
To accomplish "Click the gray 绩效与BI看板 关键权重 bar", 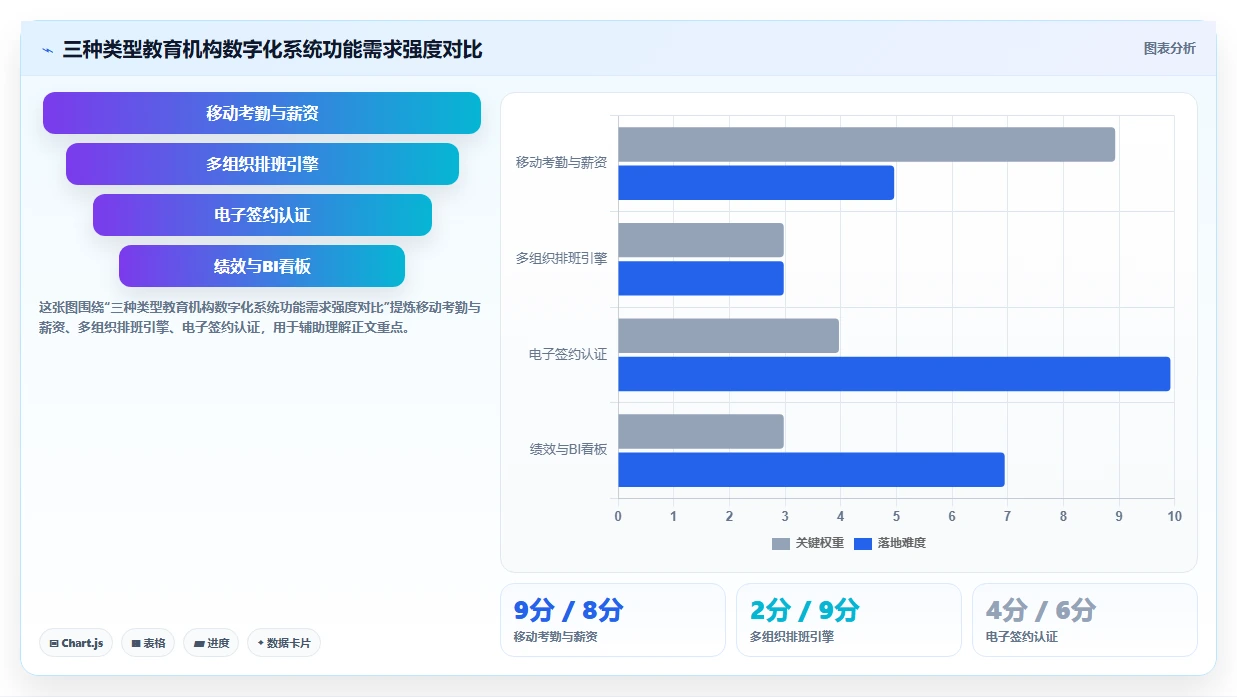I will (701, 431).
